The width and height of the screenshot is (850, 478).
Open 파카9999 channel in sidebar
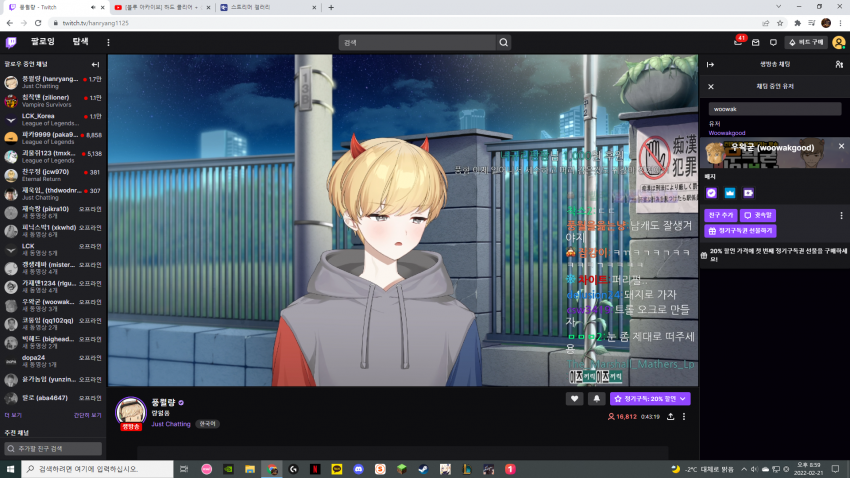coord(53,138)
